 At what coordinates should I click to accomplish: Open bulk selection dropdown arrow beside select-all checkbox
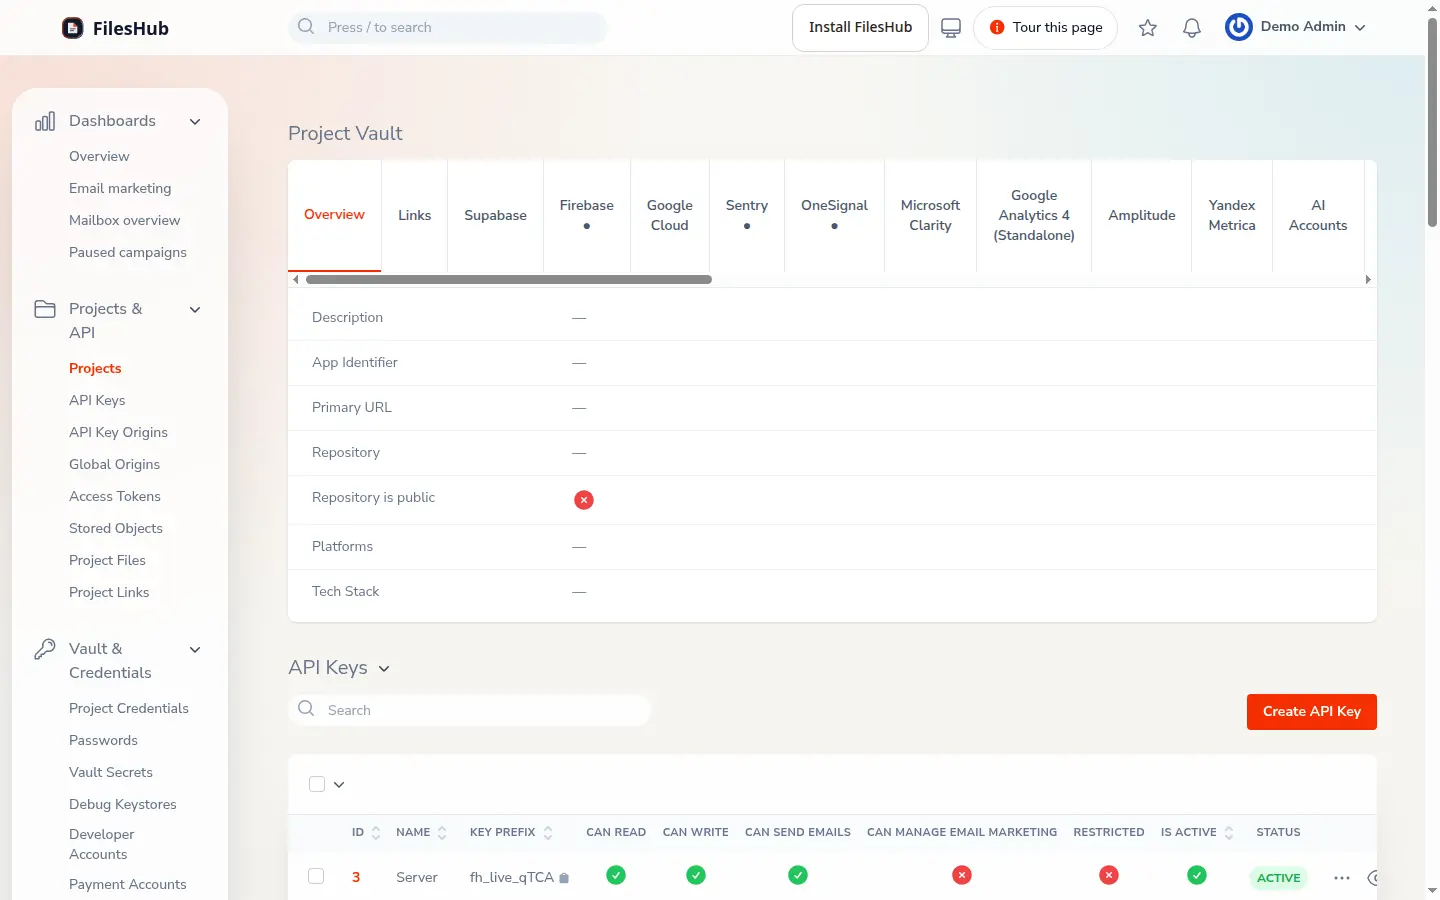click(x=339, y=785)
